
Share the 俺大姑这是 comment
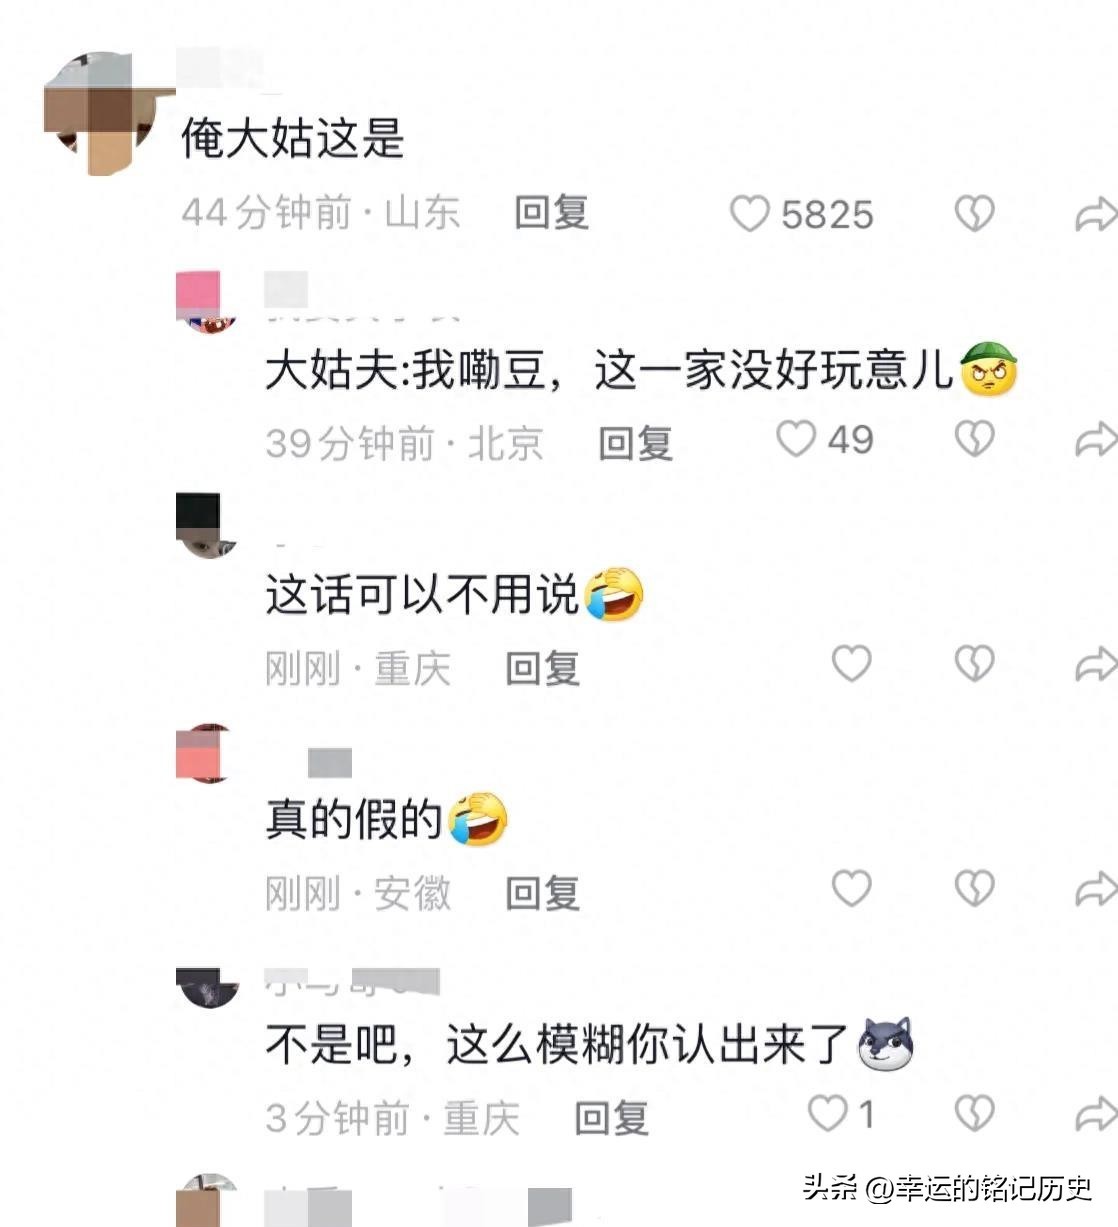(1095, 213)
